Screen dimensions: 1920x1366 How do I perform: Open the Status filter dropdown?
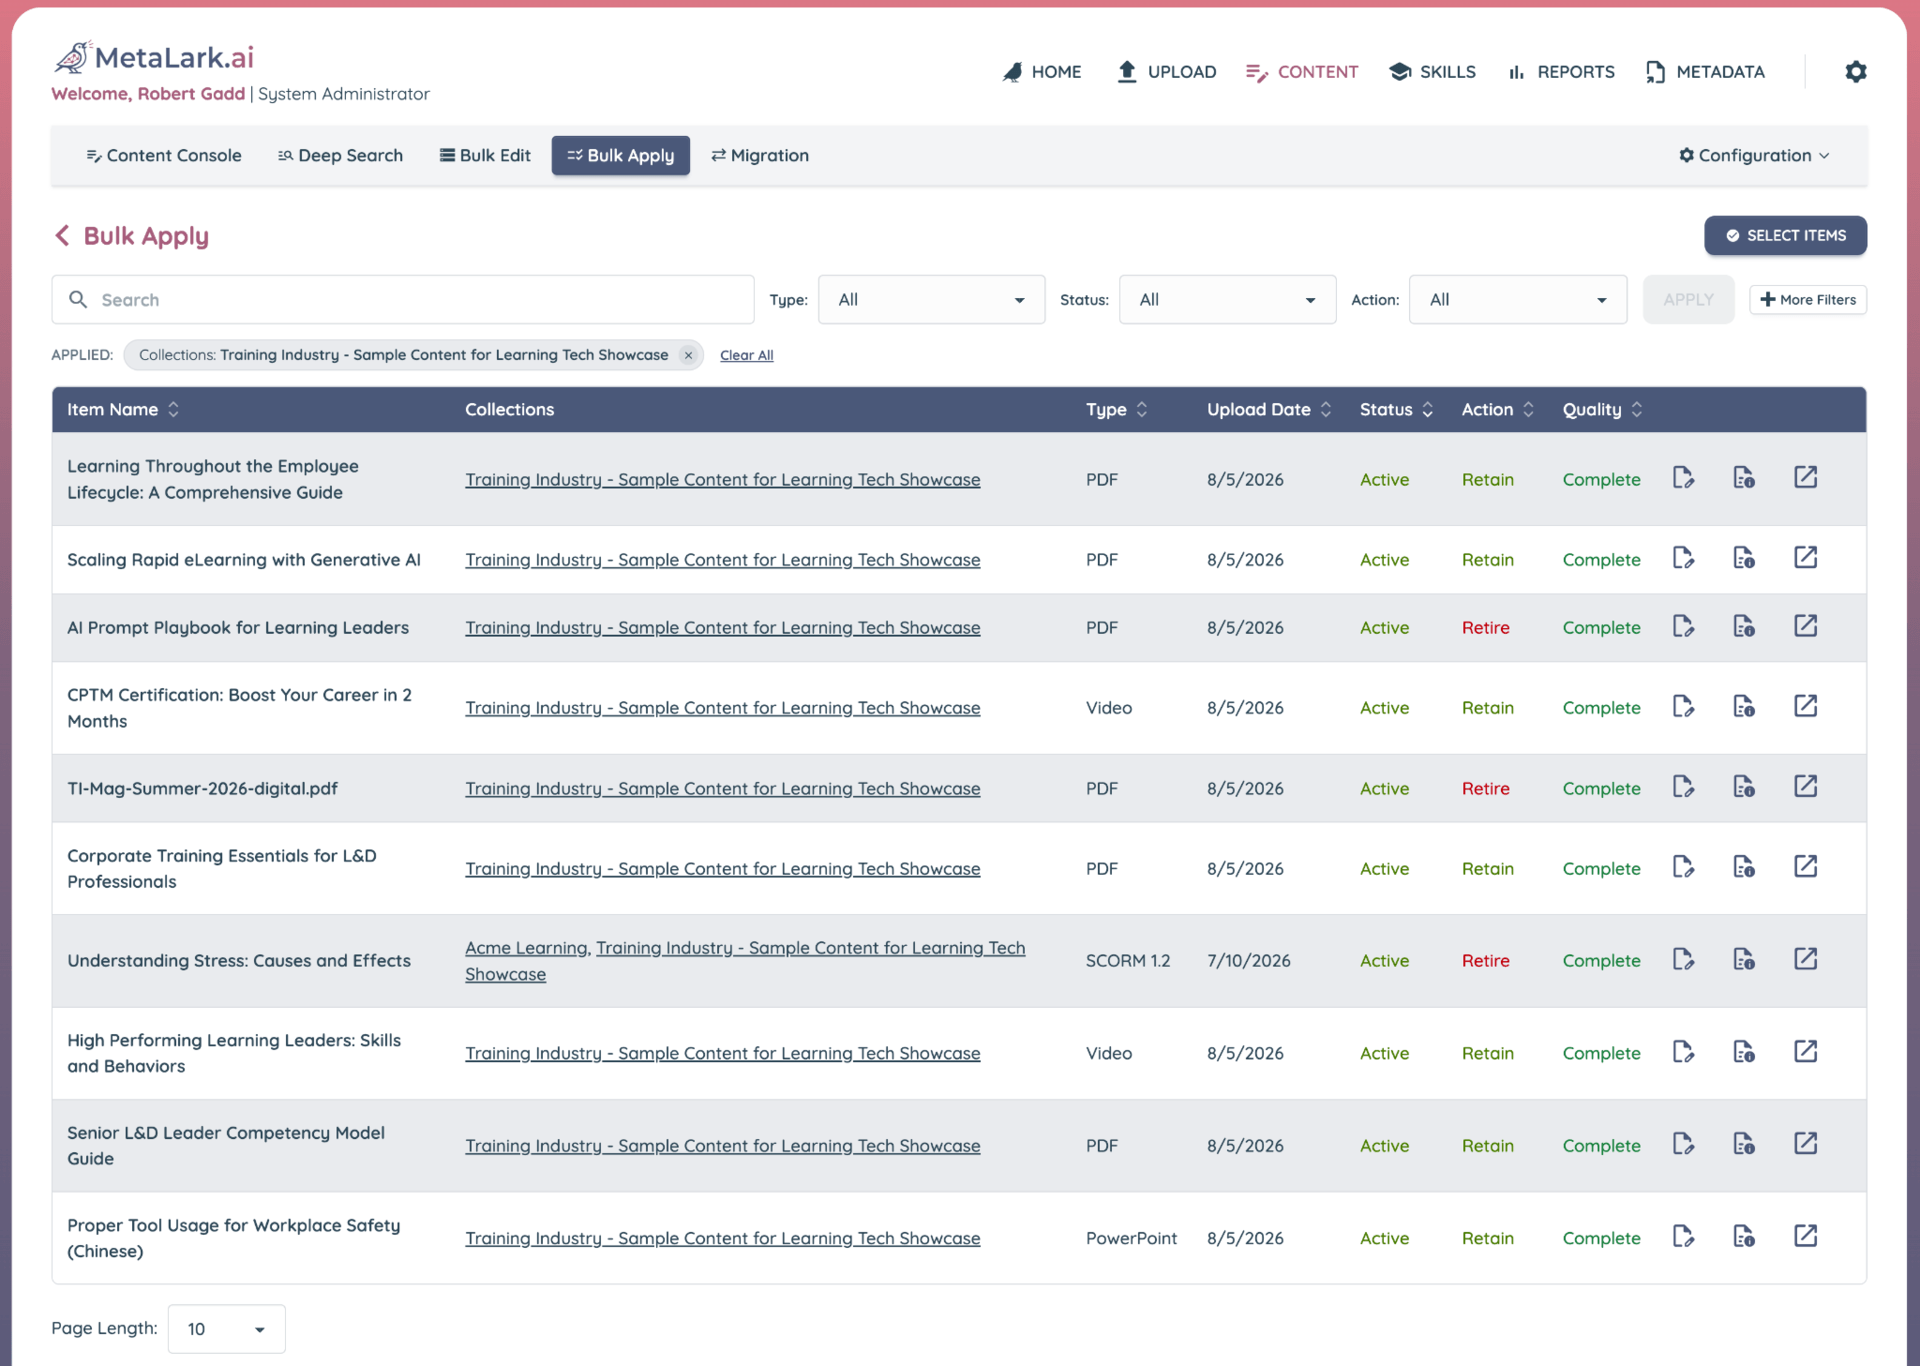[1227, 300]
